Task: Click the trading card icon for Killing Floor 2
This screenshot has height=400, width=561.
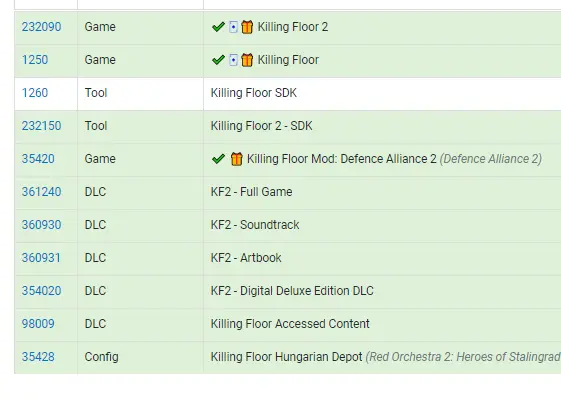Action: [233, 27]
